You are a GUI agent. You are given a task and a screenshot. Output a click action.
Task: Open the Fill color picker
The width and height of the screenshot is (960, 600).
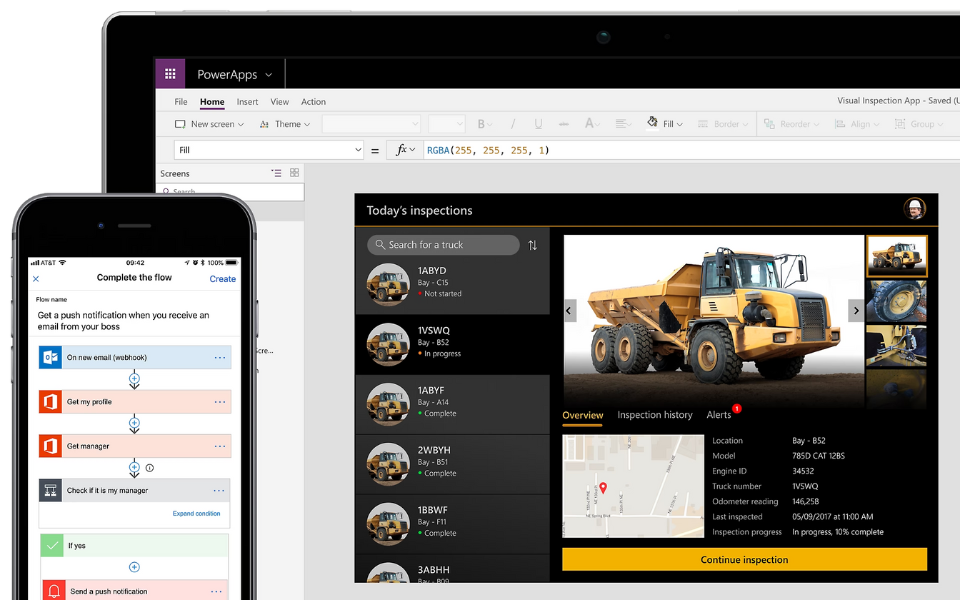tap(664, 123)
